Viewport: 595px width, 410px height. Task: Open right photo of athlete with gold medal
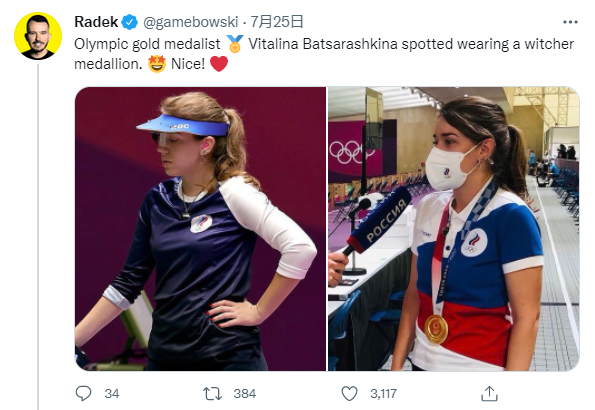point(453,229)
